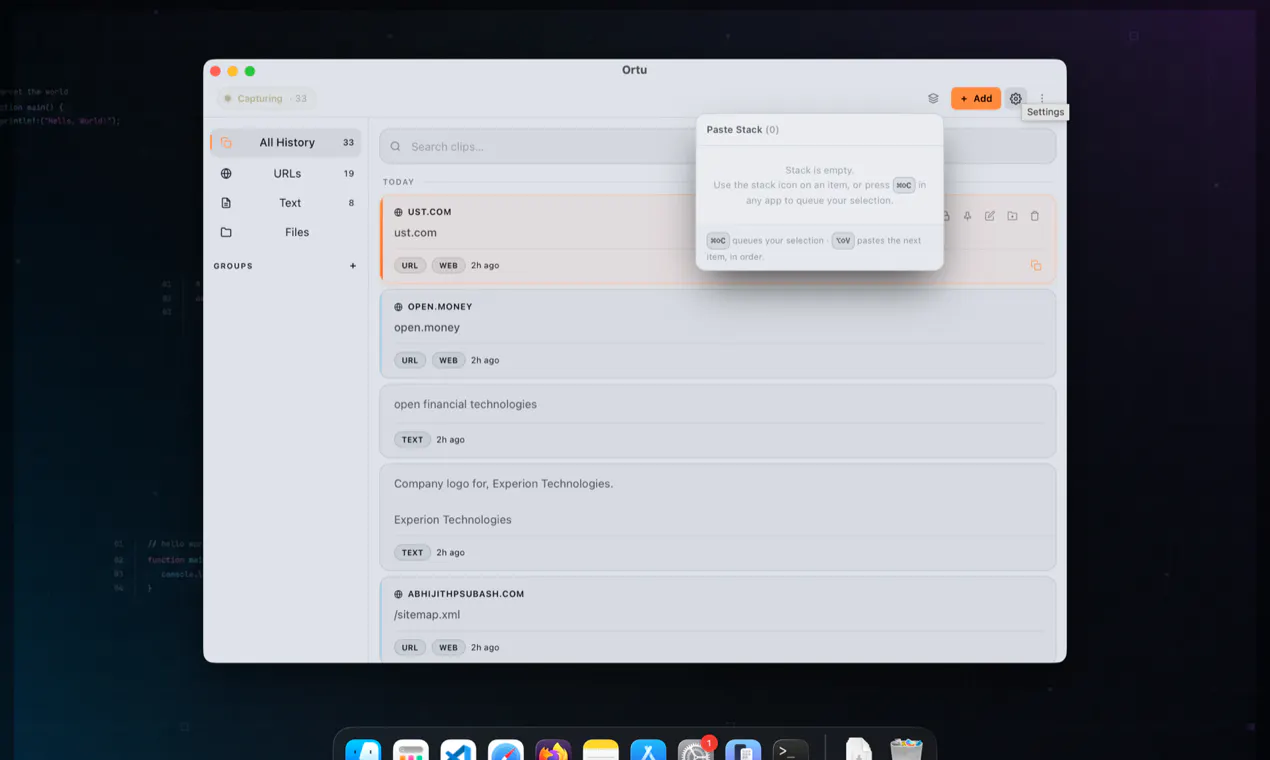Open Finder from the dock

(363, 750)
